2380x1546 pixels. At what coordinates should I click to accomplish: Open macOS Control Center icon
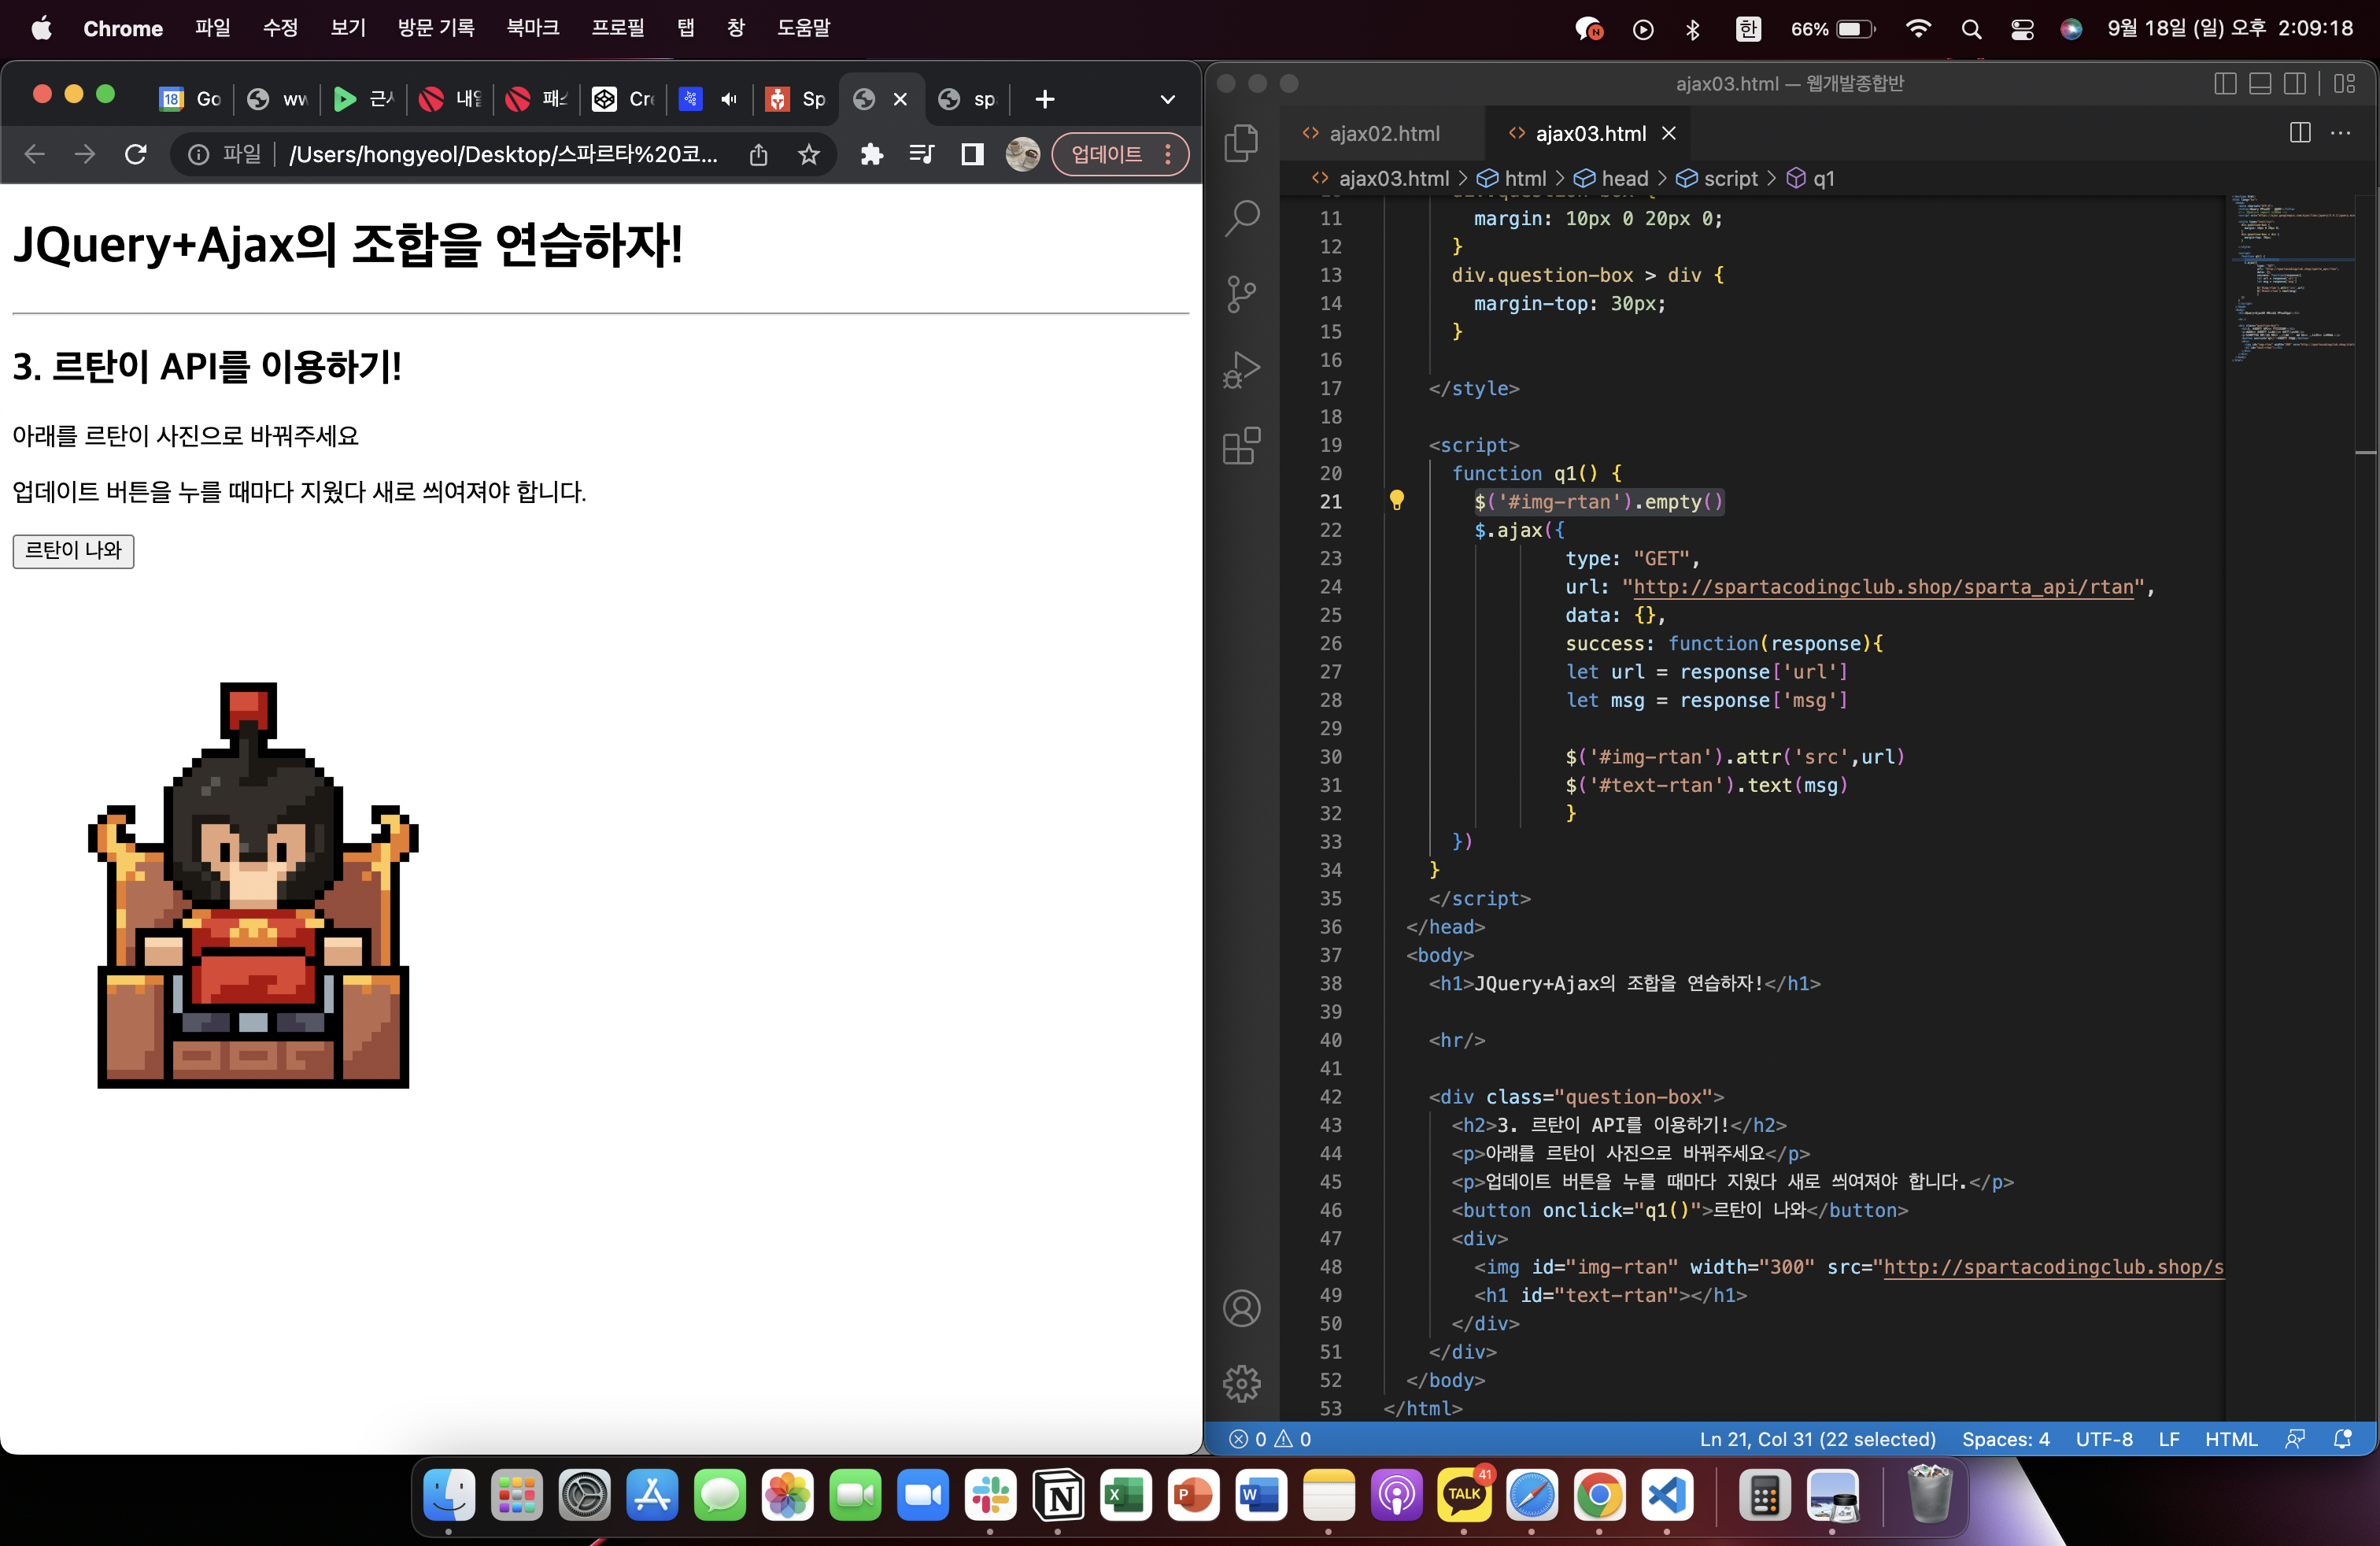2022,28
